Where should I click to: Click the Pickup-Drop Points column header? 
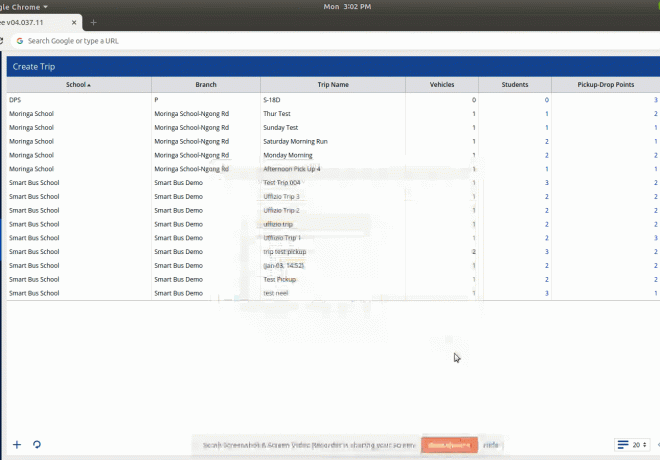pyautogui.click(x=604, y=85)
